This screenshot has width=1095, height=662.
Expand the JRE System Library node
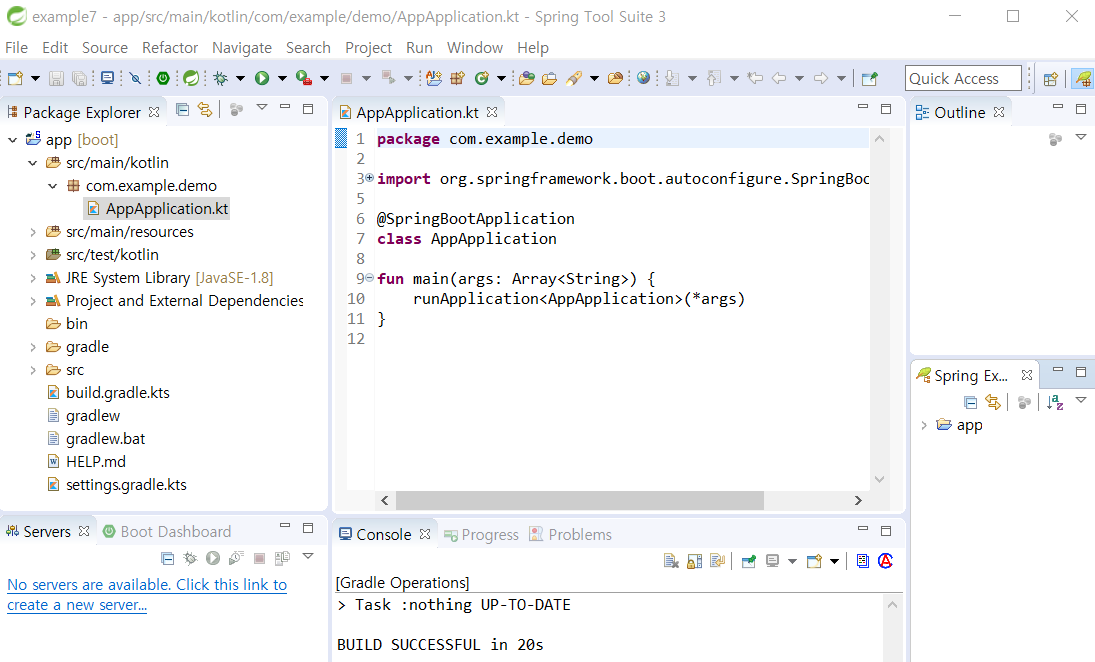[32, 278]
